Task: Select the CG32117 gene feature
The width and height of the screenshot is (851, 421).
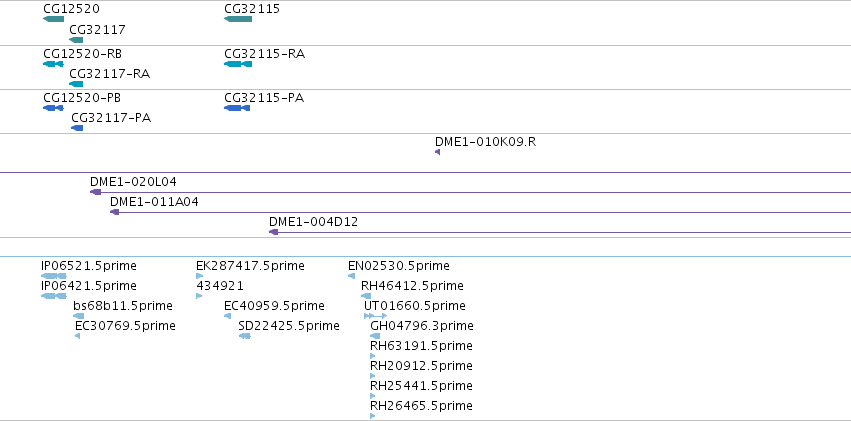Action: click(x=77, y=40)
